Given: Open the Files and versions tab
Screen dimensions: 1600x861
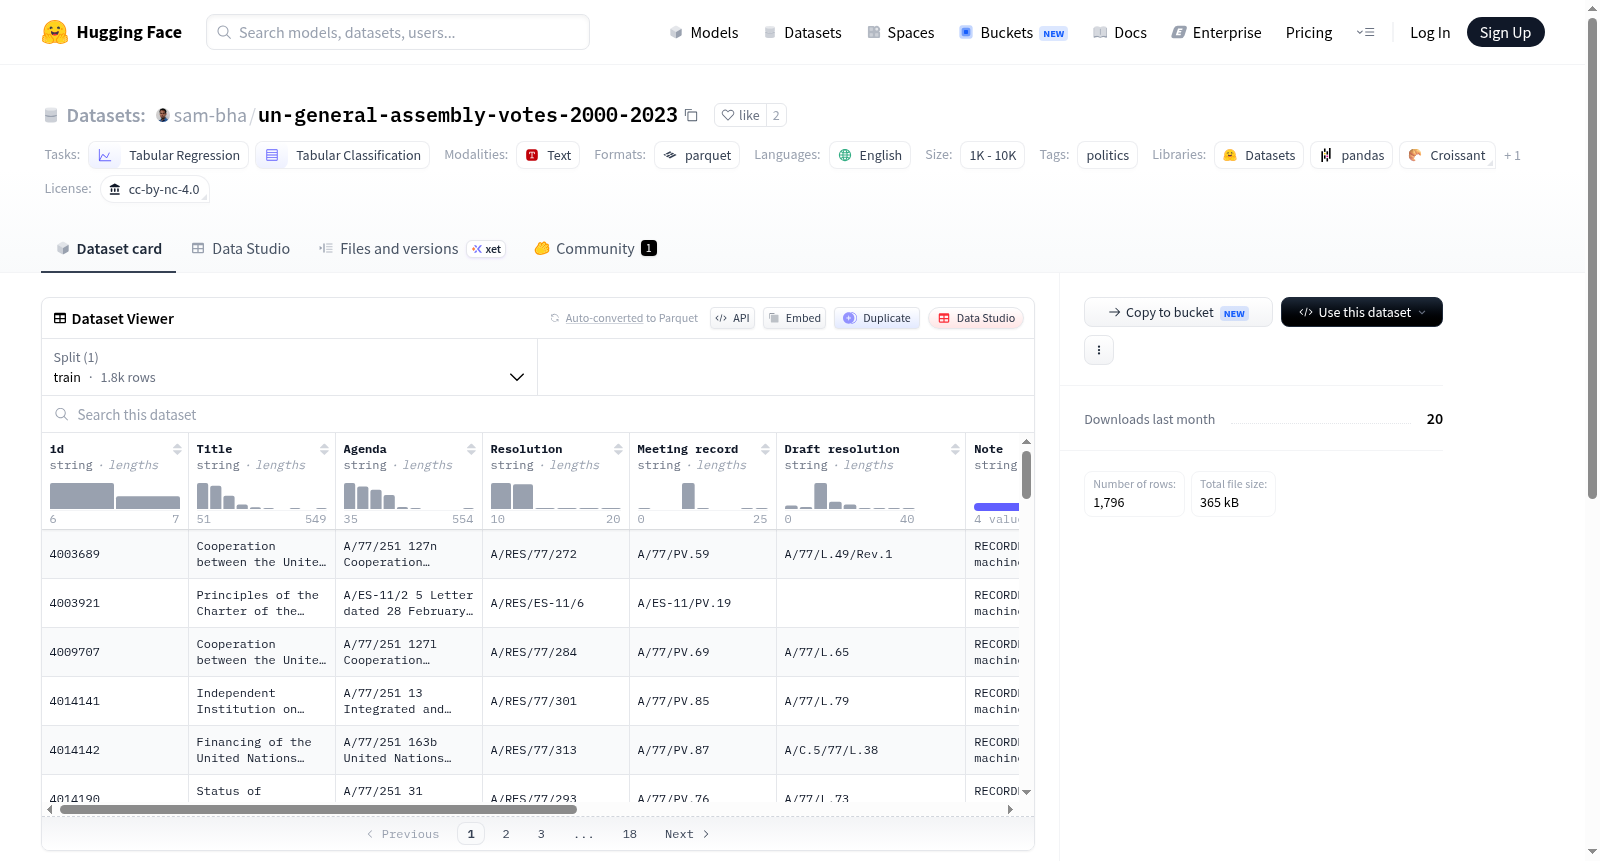Looking at the screenshot, I should coord(388,249).
